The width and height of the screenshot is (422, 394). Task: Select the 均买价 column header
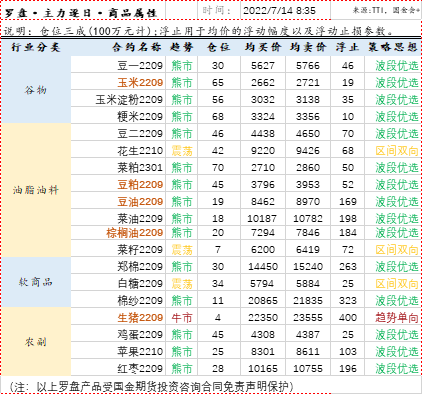click(263, 47)
